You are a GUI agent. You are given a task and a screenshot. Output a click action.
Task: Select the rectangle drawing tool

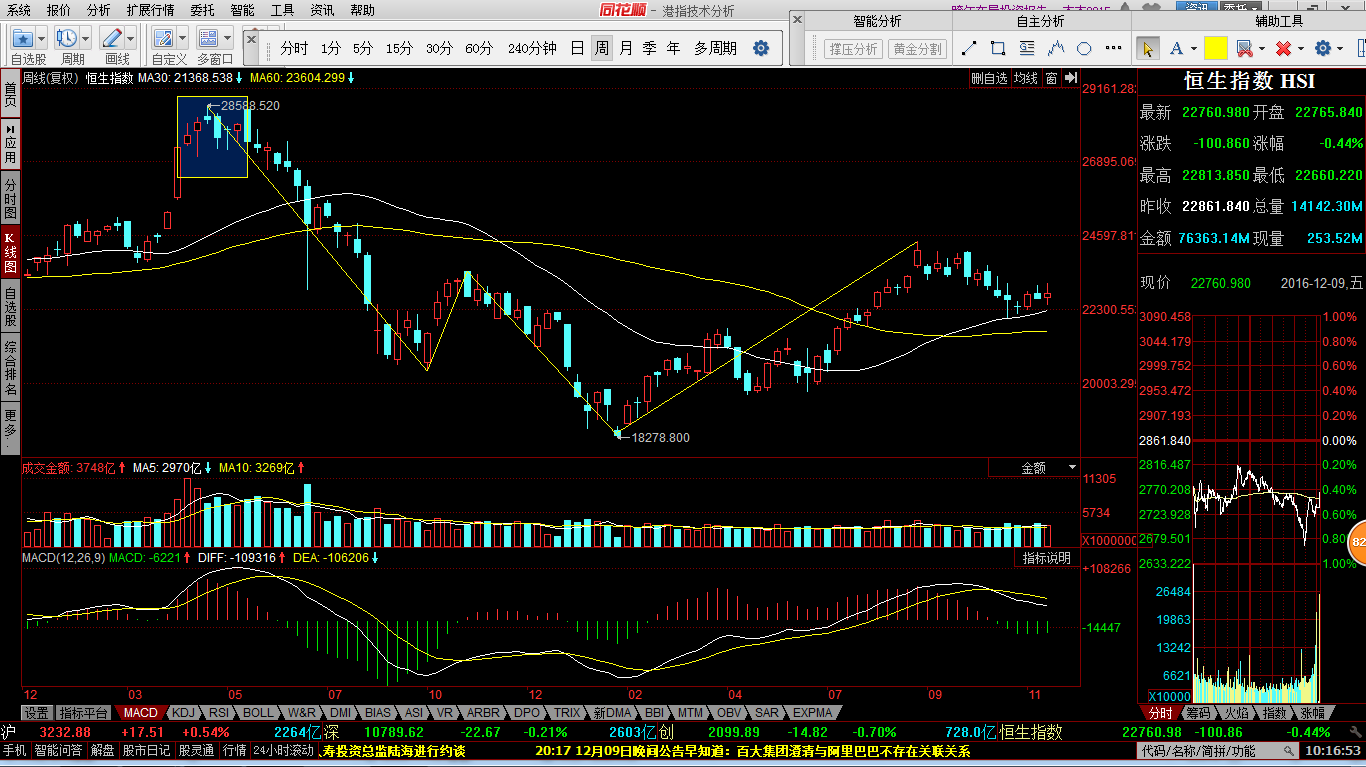[997, 48]
